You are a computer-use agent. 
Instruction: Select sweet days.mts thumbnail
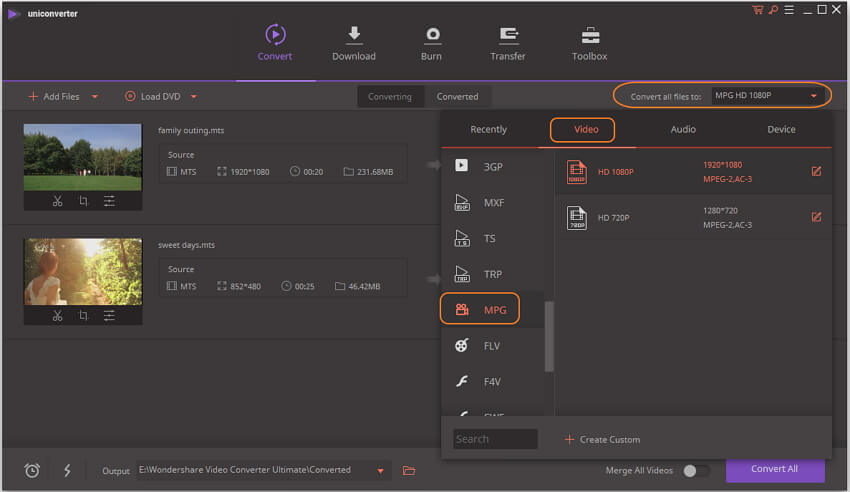point(83,271)
